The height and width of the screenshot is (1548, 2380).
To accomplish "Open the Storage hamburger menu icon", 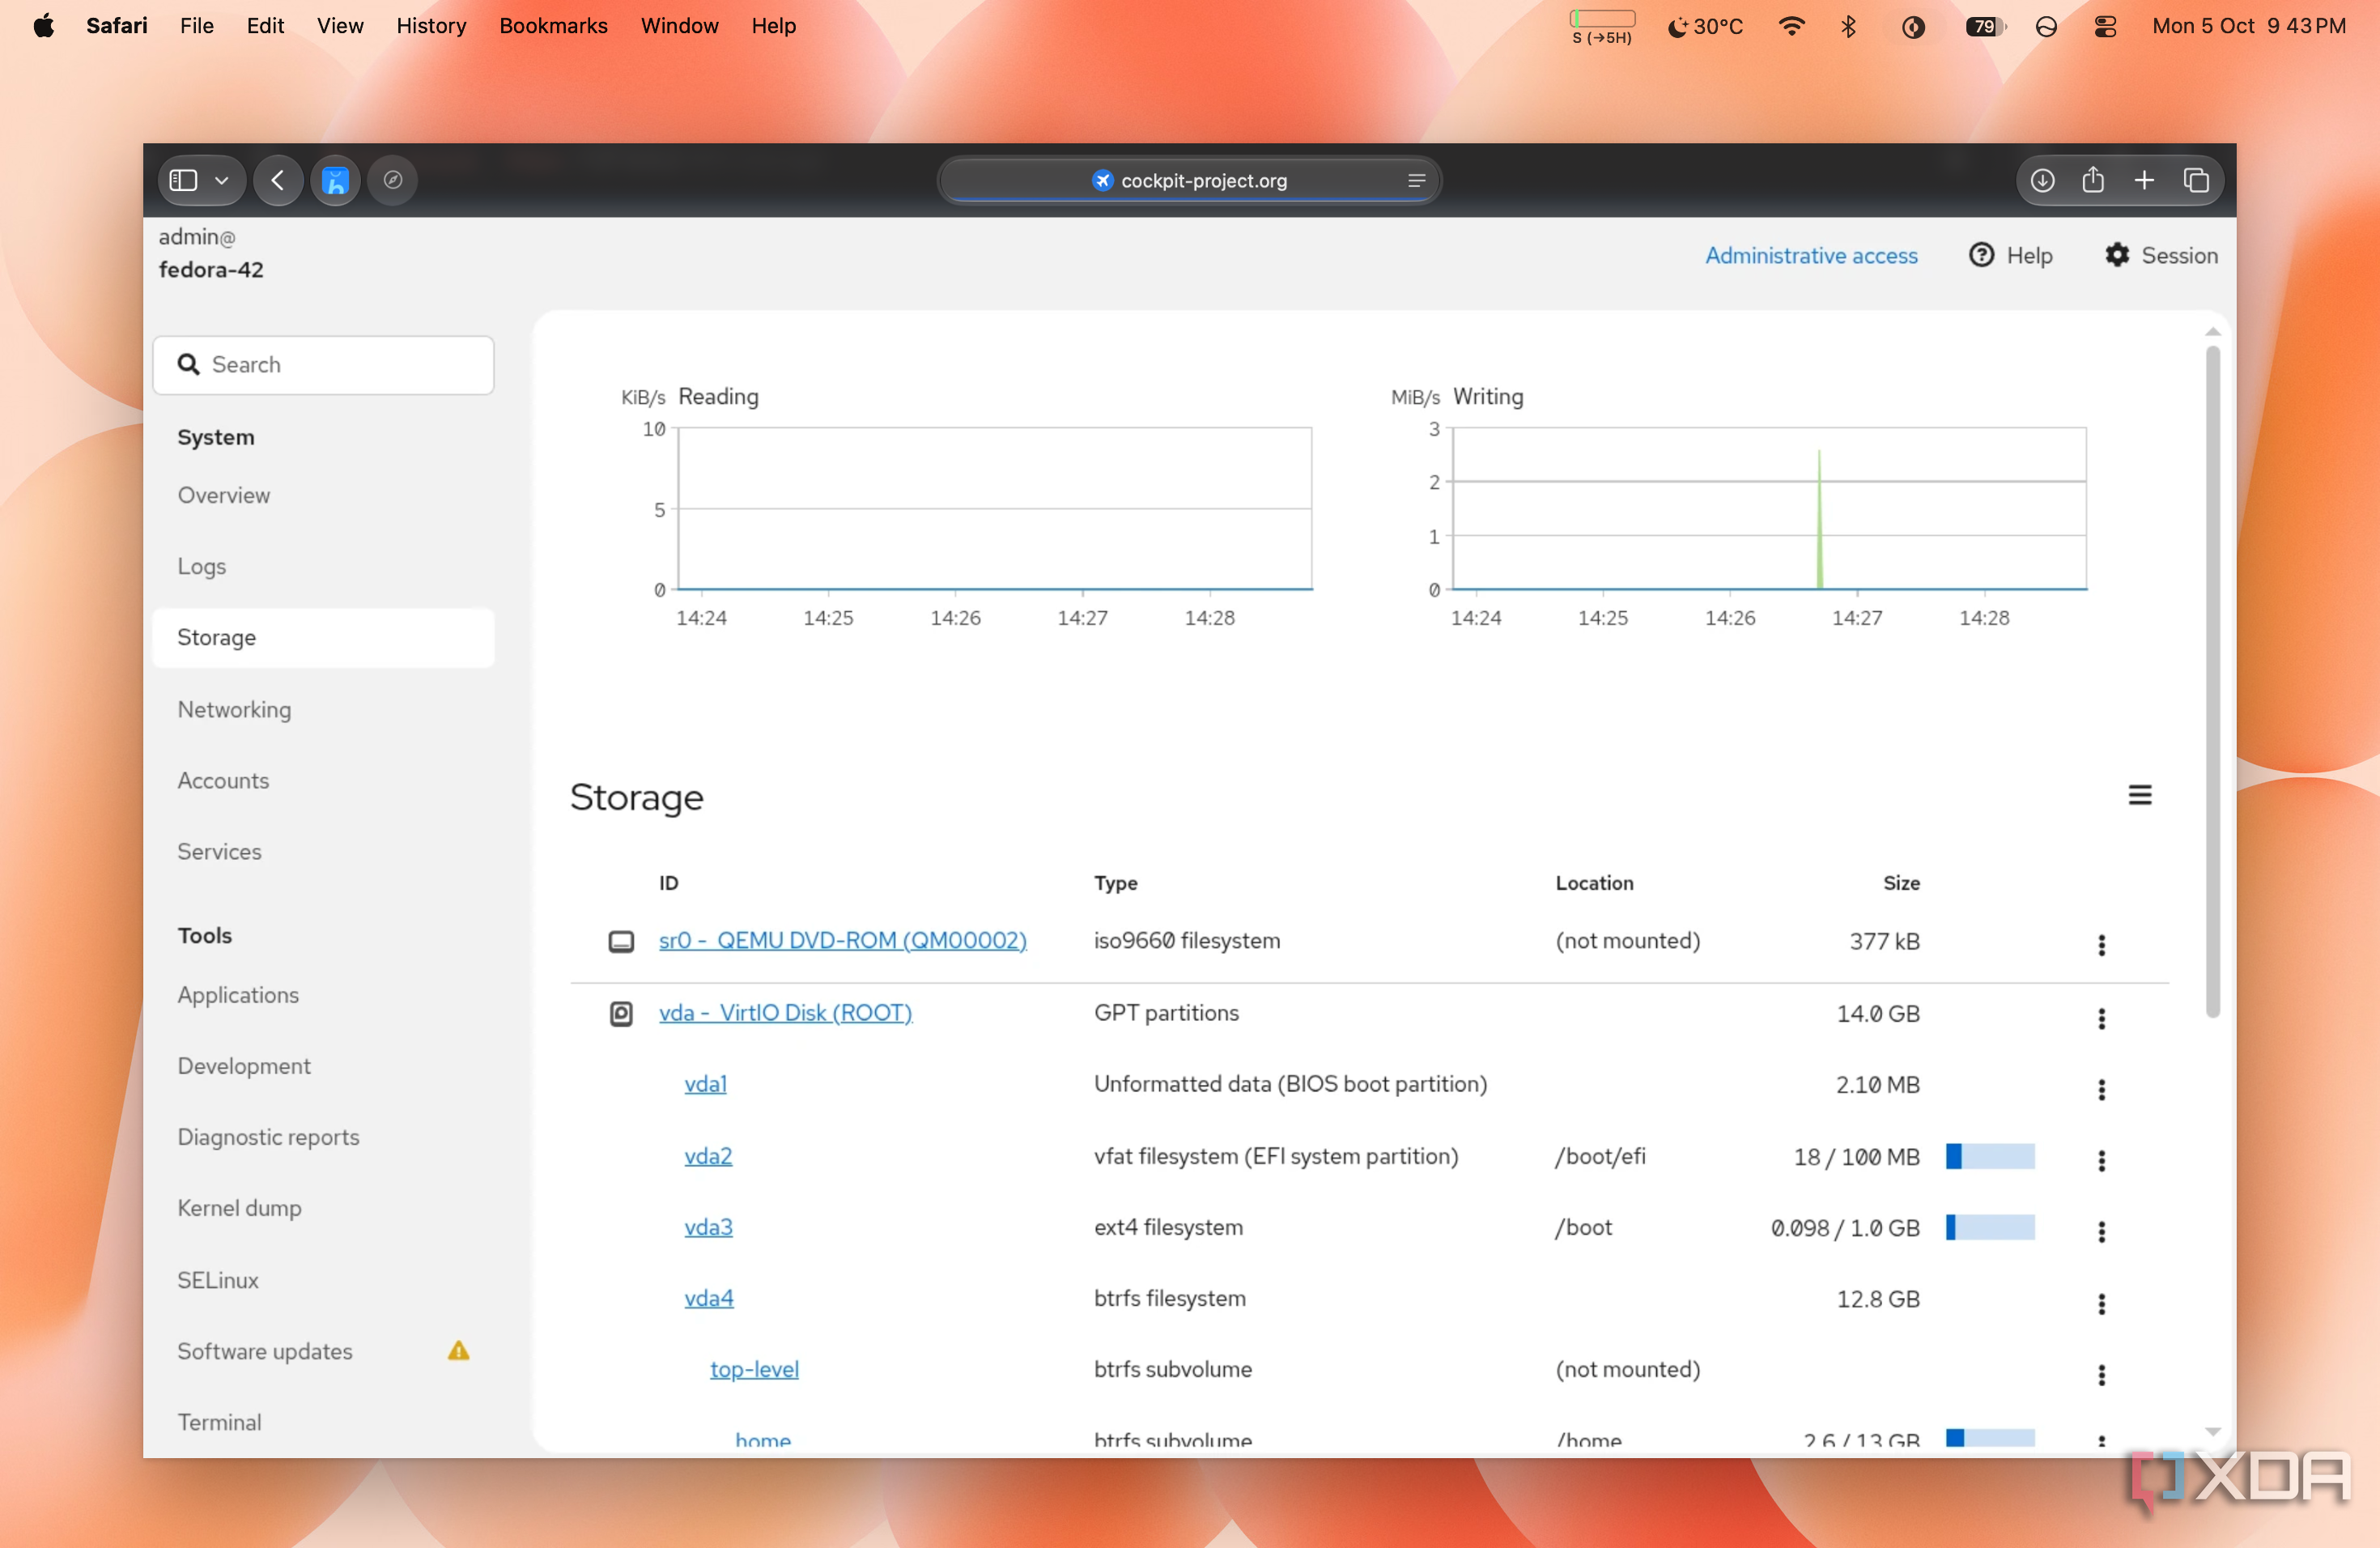I will [2139, 795].
